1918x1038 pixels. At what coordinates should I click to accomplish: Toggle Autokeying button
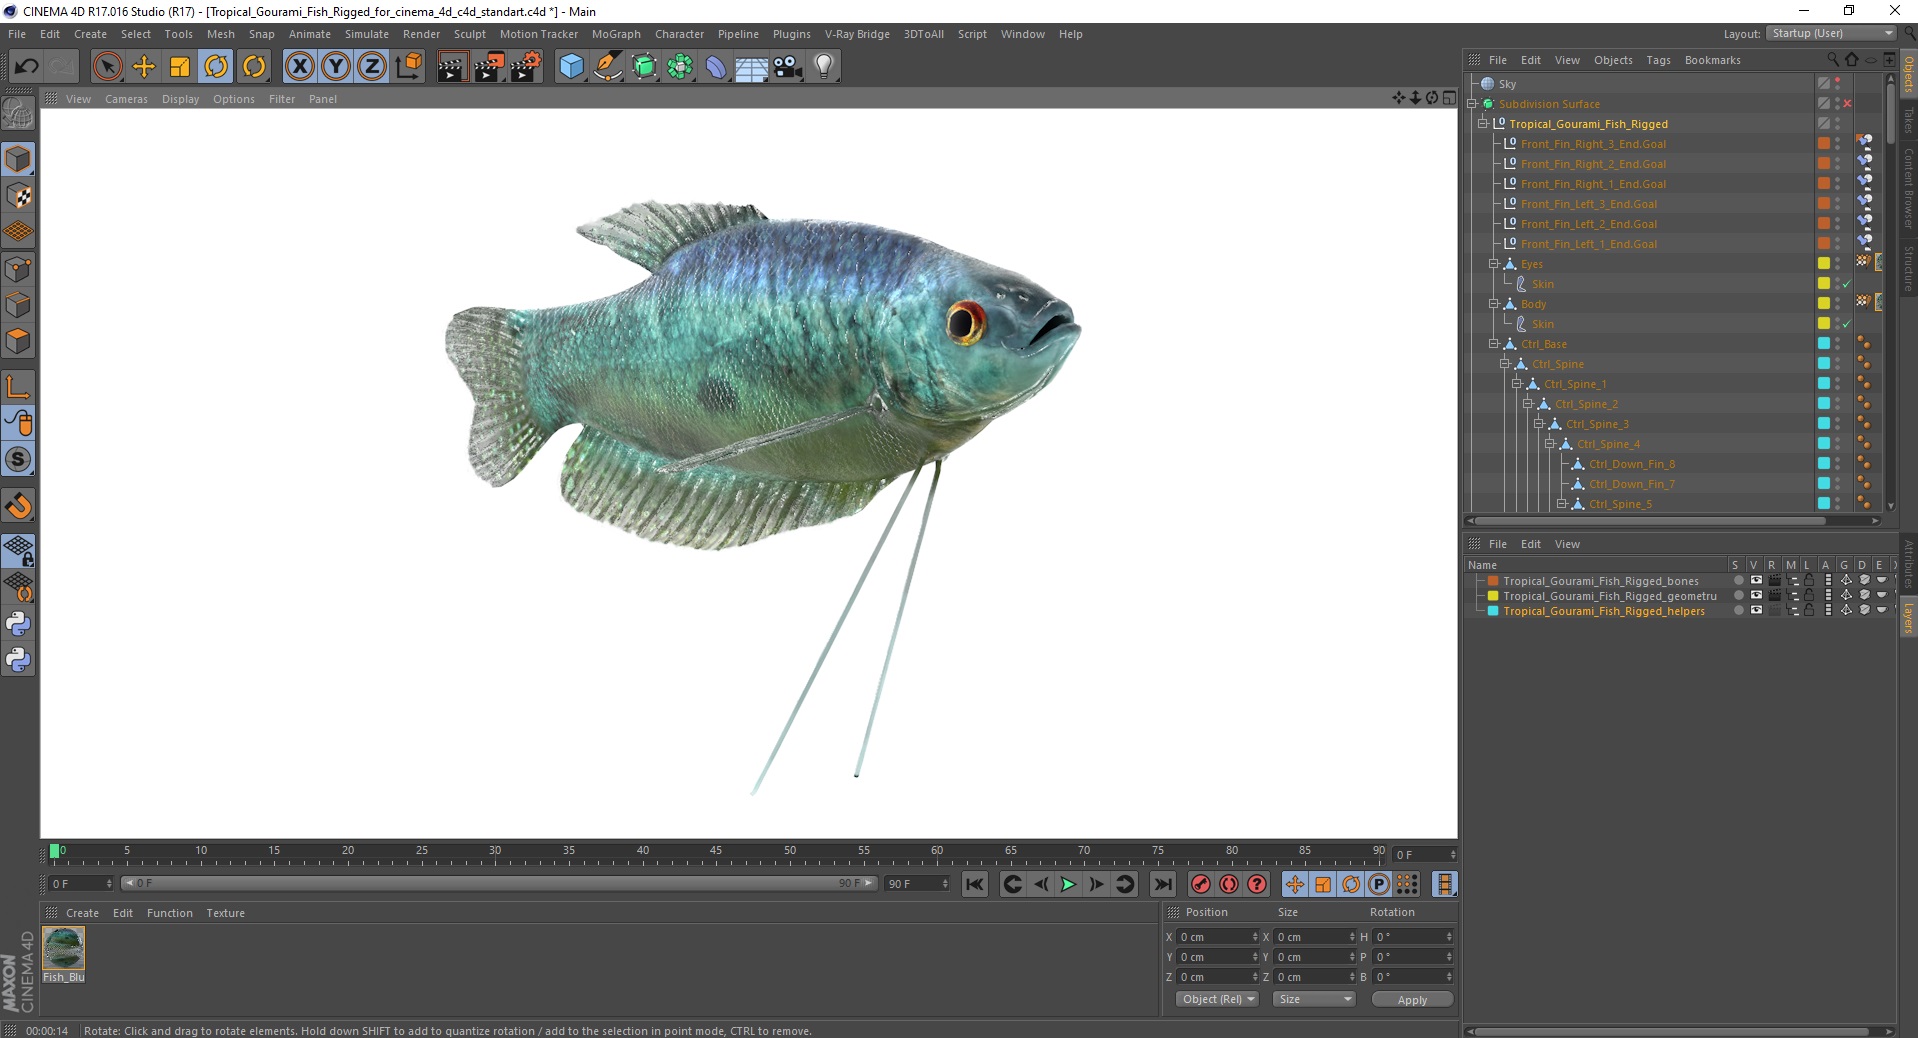[x=1229, y=884]
